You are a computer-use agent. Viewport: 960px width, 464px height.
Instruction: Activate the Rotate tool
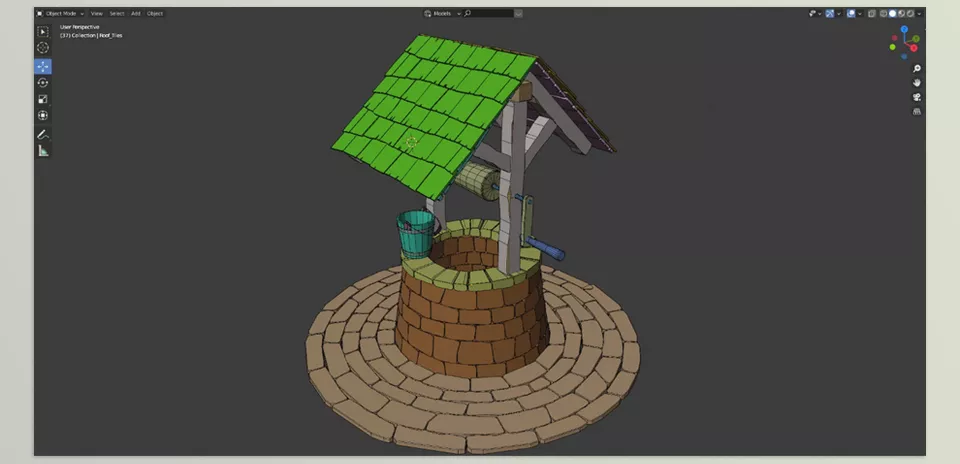(x=43, y=83)
